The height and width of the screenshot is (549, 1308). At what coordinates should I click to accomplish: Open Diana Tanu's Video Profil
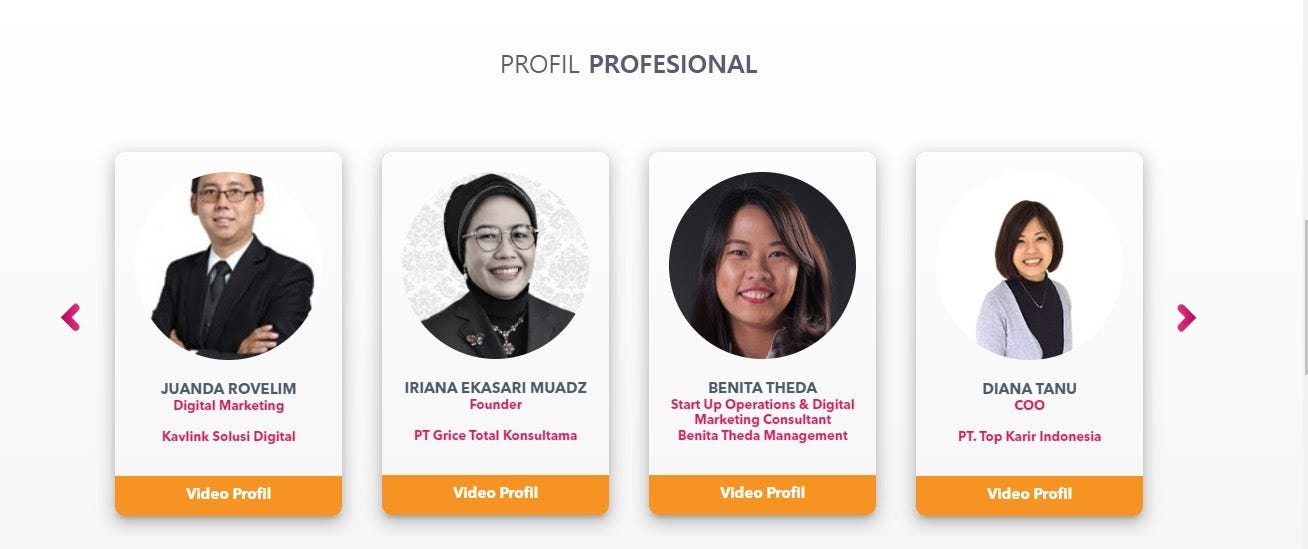tap(1029, 494)
